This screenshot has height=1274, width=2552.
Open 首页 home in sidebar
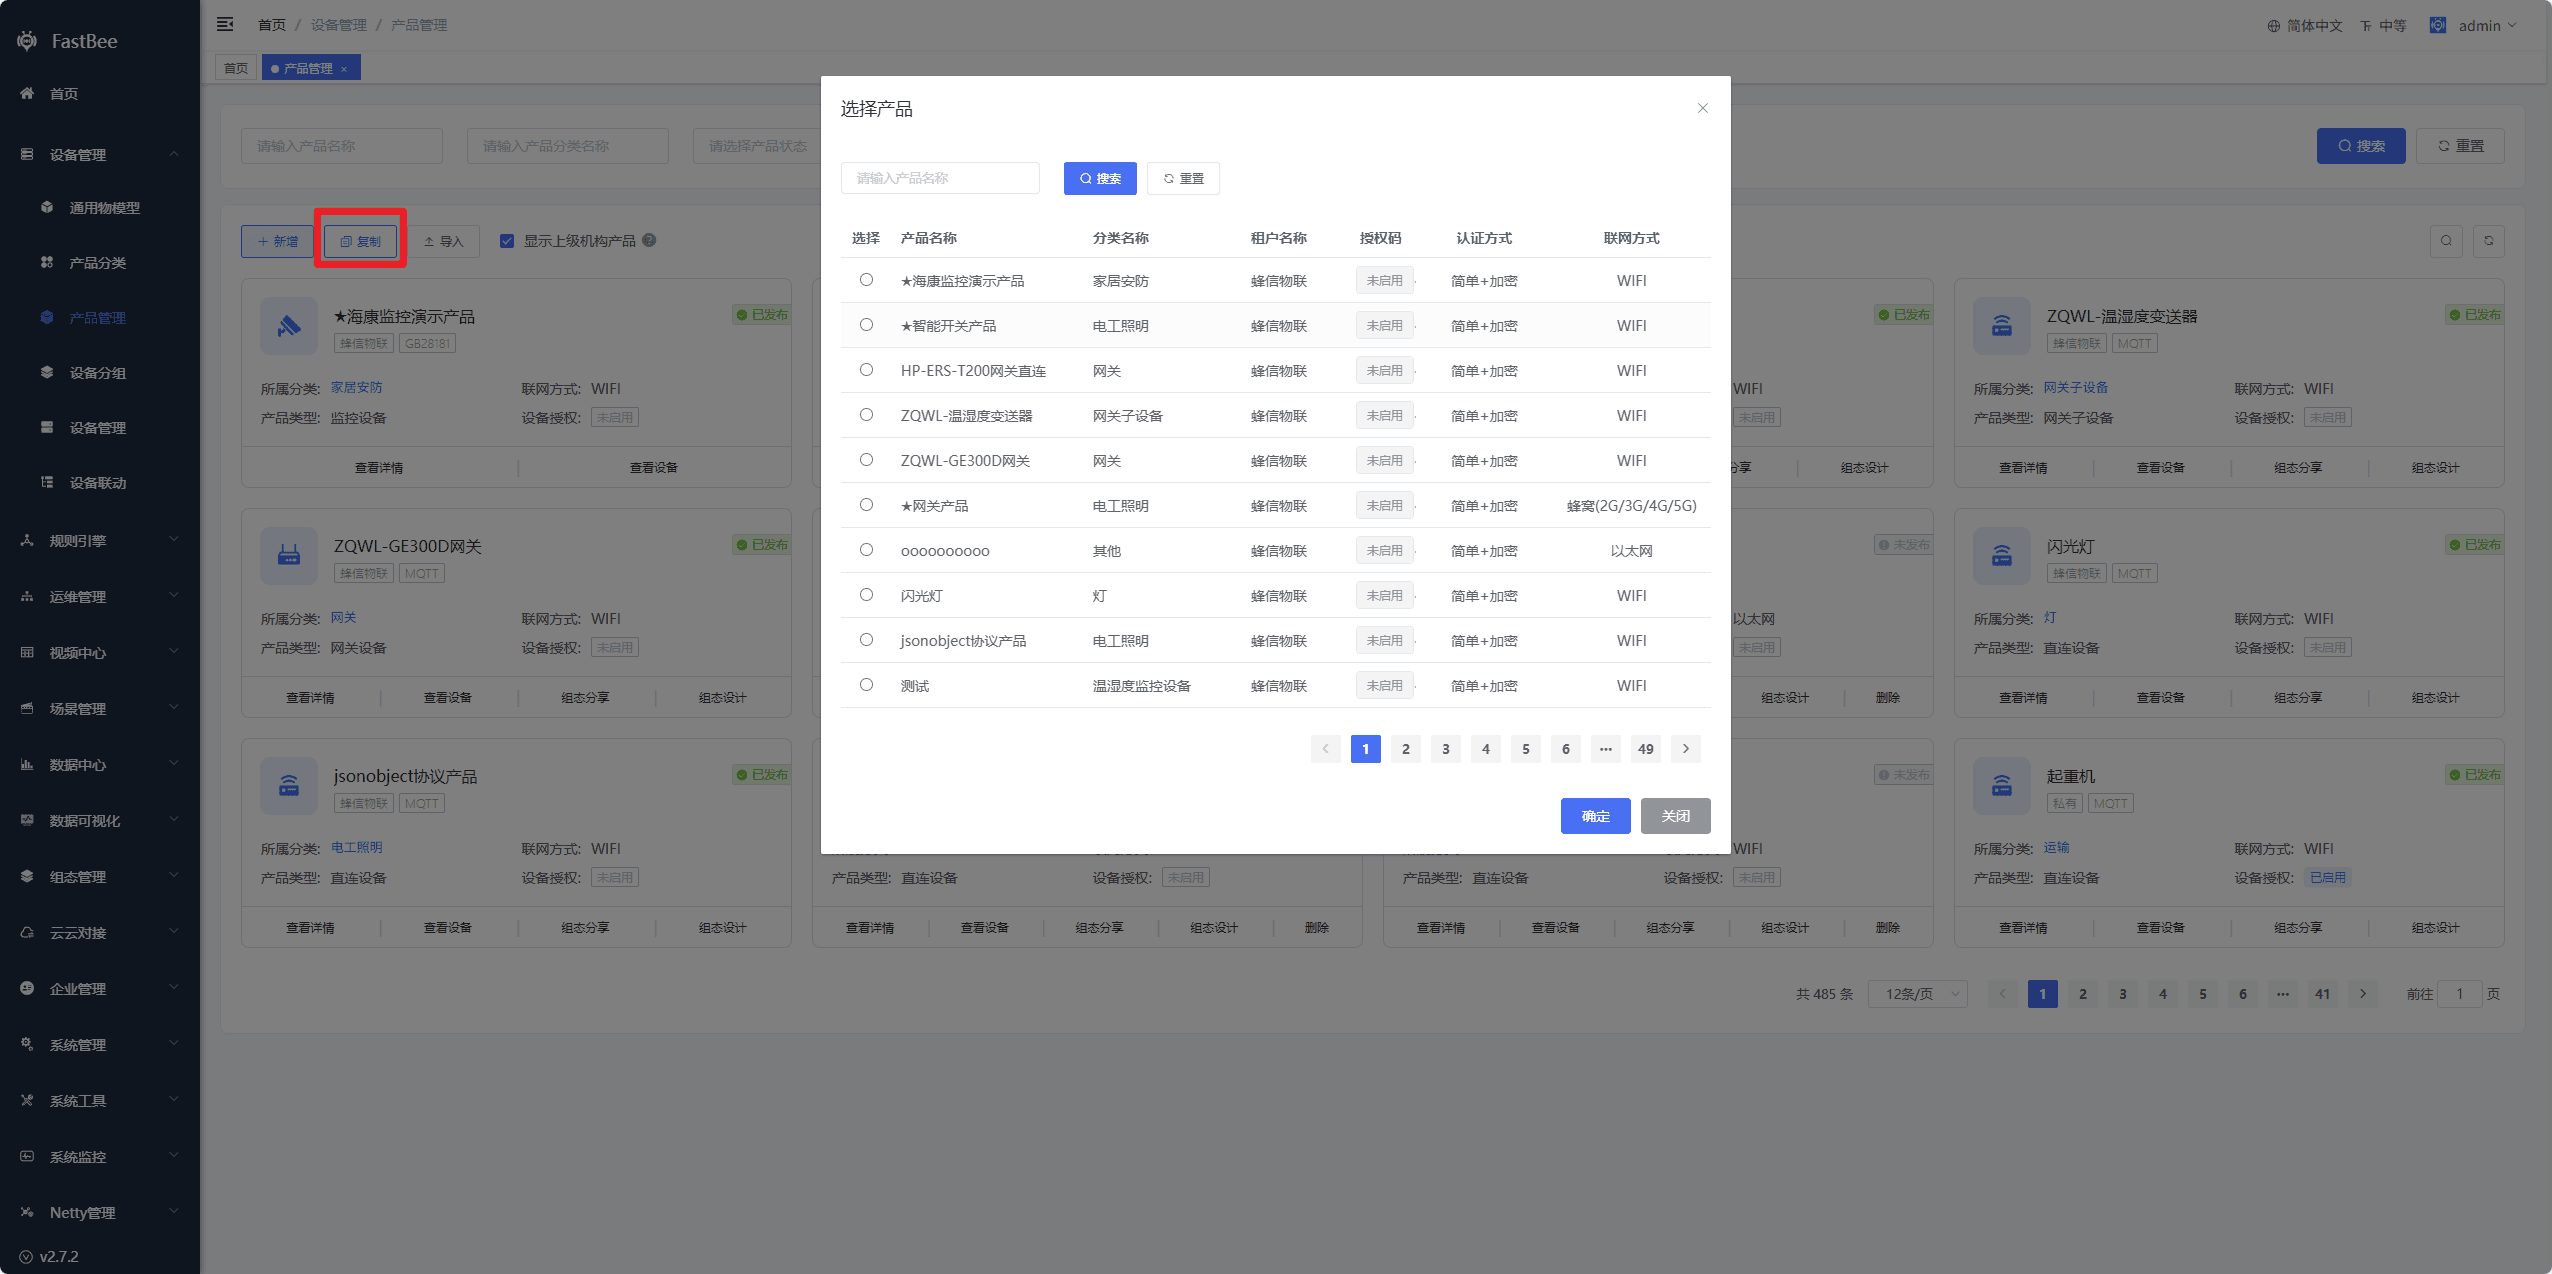click(x=100, y=94)
